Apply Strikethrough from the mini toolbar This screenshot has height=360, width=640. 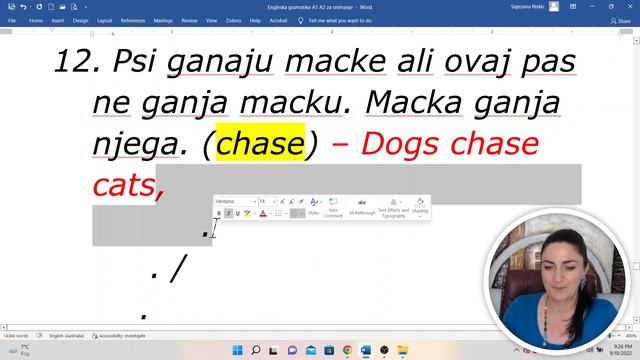pyautogui.click(x=362, y=207)
